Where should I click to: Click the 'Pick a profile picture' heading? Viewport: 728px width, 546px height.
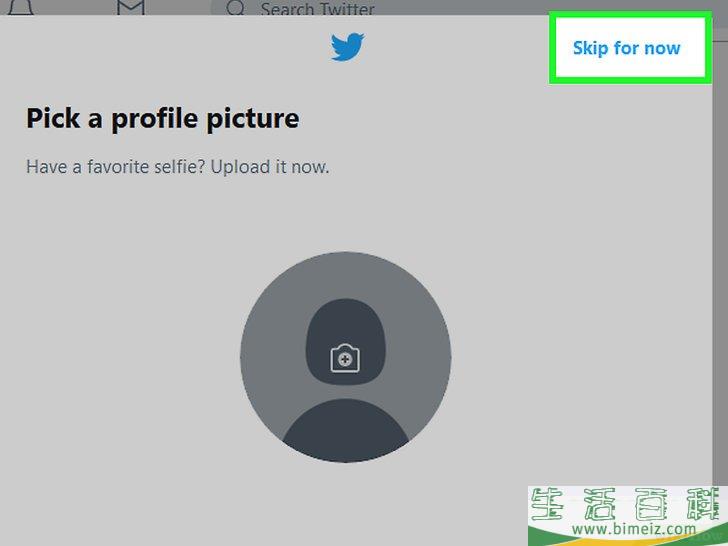(162, 118)
